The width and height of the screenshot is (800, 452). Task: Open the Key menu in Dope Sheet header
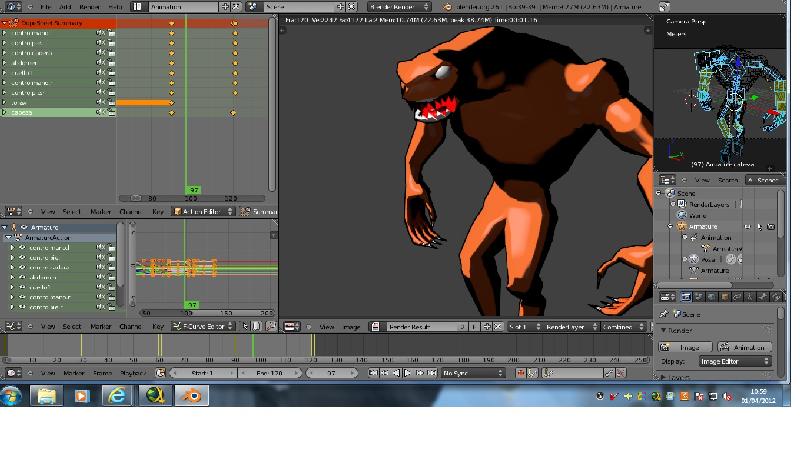pos(158,211)
